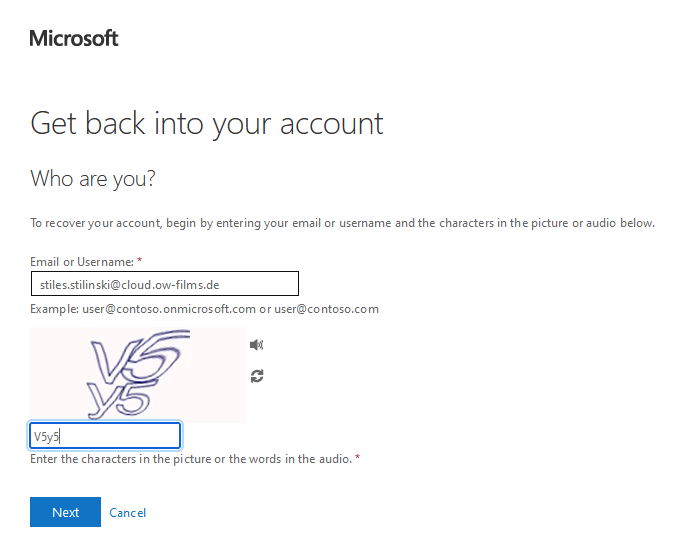Click "Enter the characters in the picture" hint
Image resolution: width=675 pixels, height=554 pixels.
190,459
